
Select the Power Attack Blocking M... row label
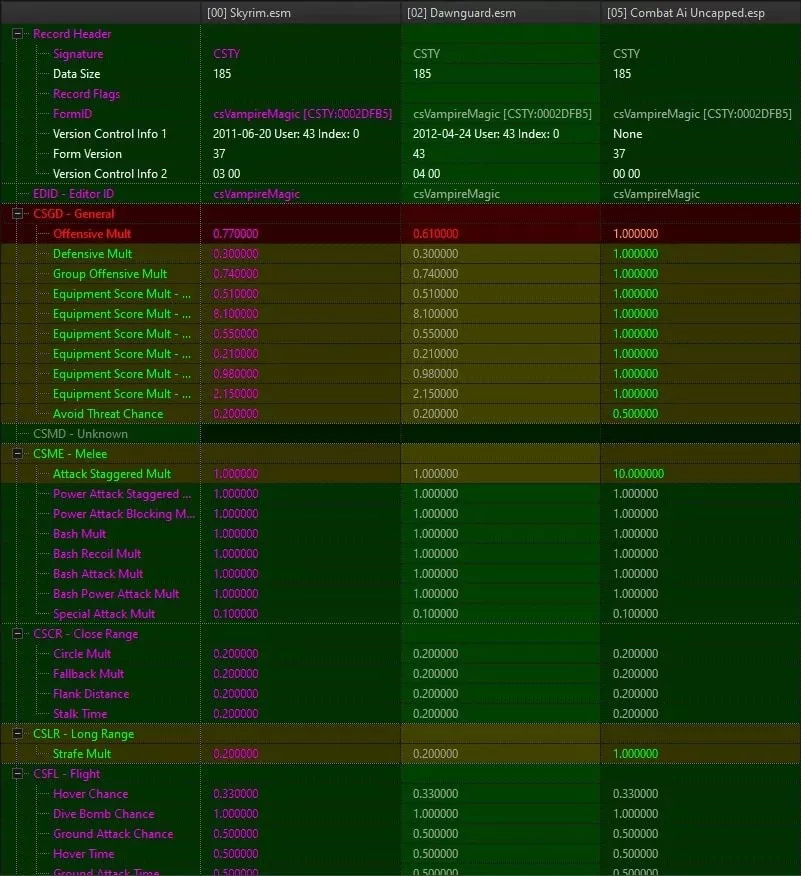(124, 514)
